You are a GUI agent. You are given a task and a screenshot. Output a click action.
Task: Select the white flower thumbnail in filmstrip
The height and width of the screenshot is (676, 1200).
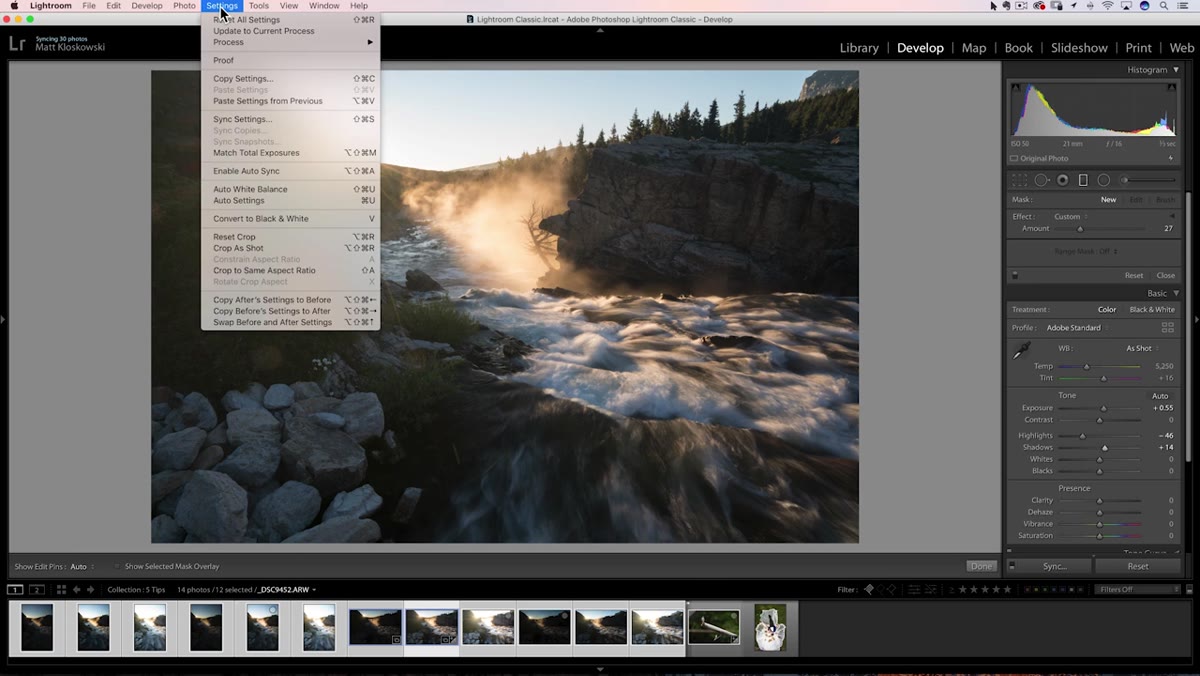pyautogui.click(x=770, y=627)
